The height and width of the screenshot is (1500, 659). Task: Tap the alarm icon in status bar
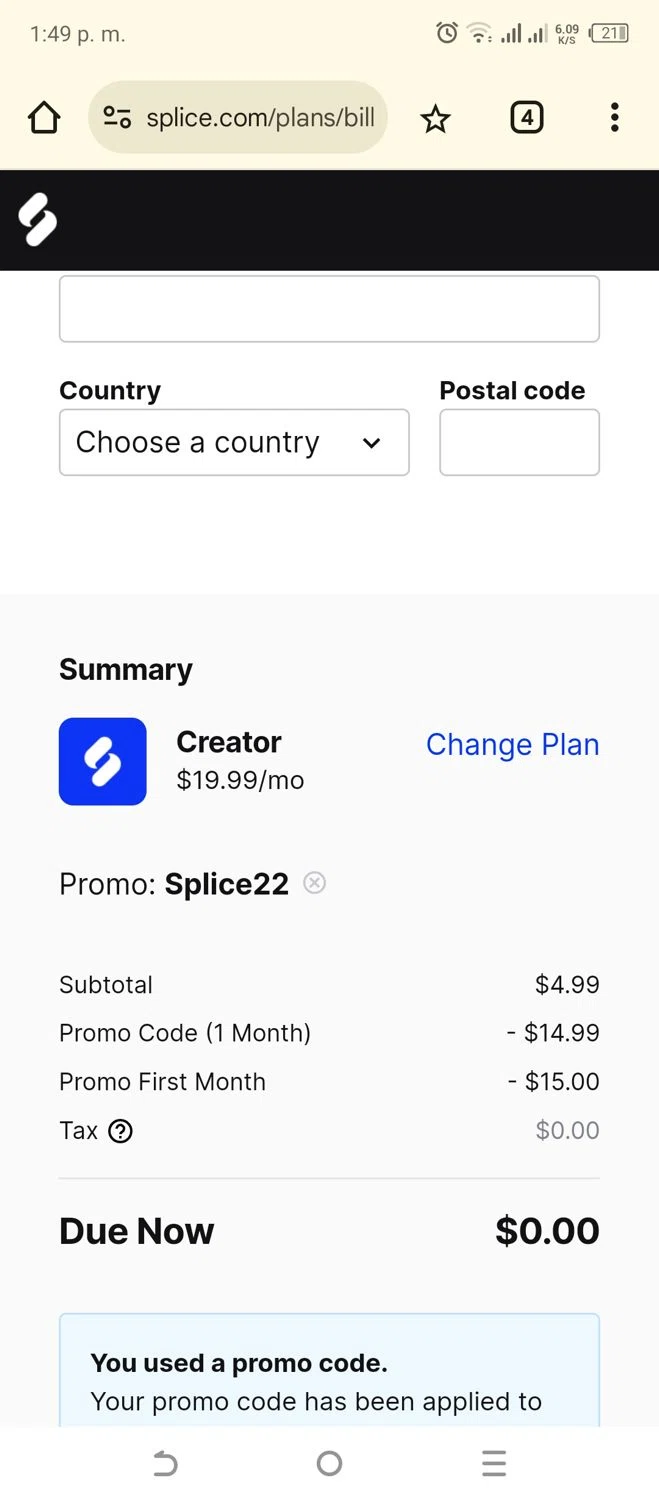[x=447, y=33]
